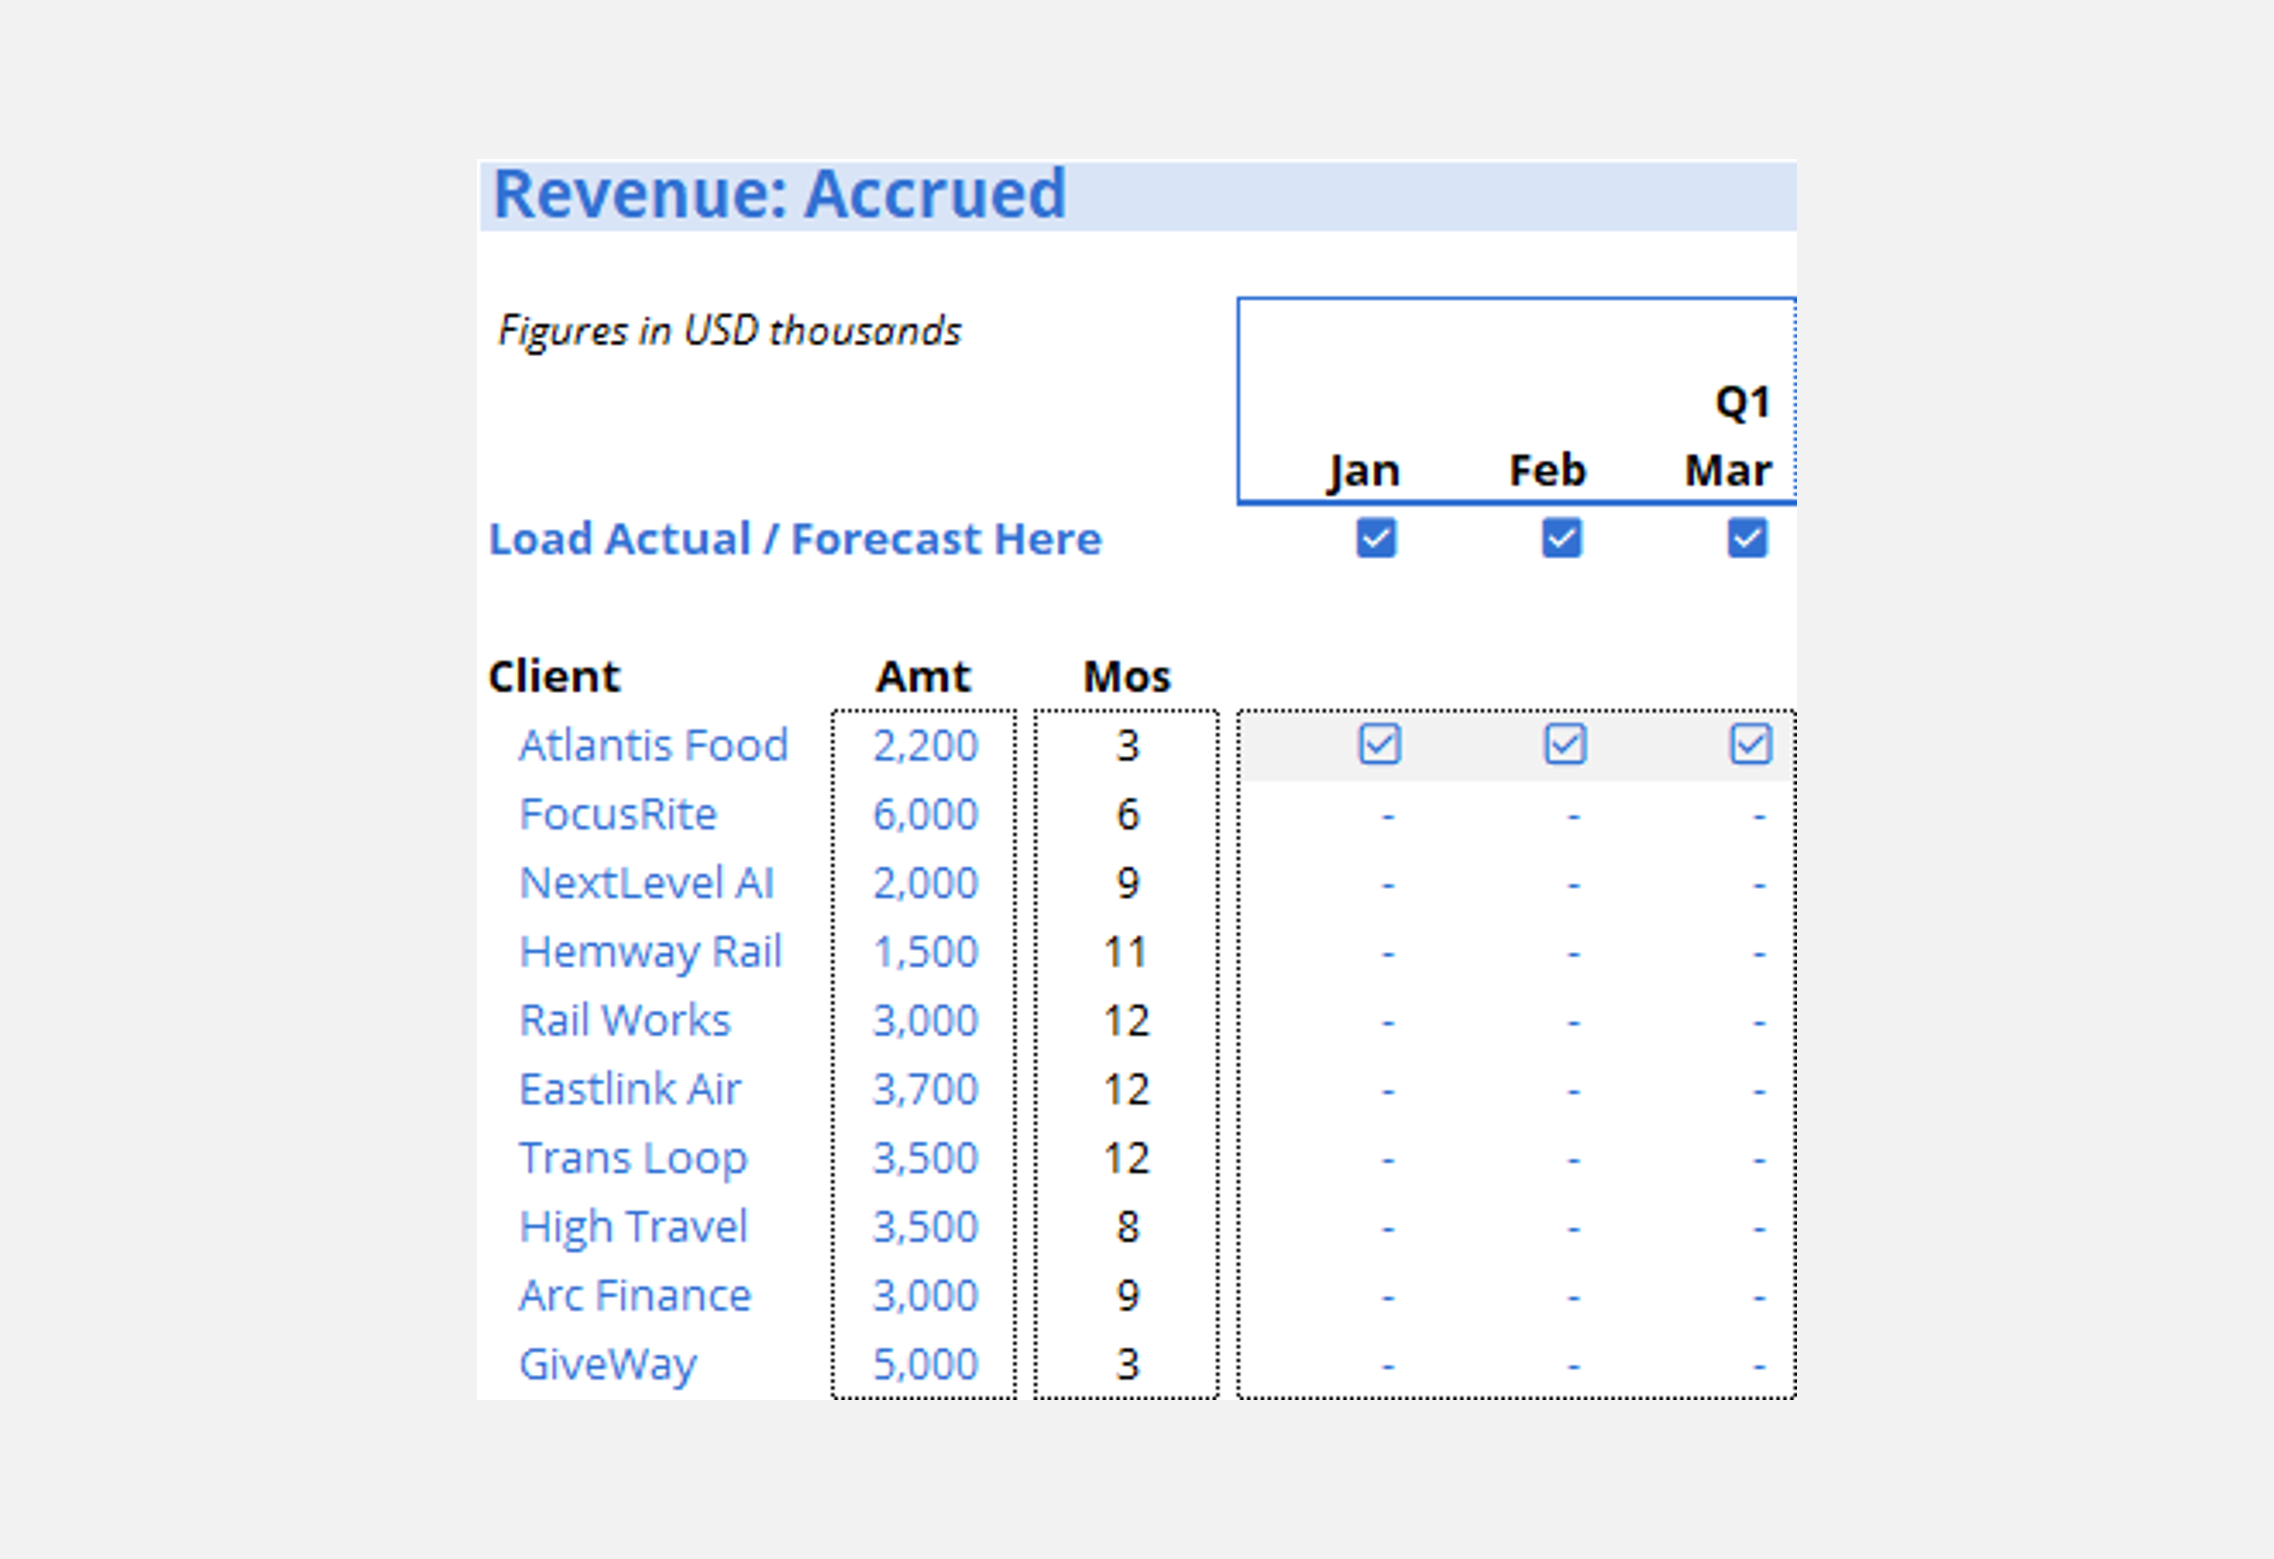The width and height of the screenshot is (2274, 1559).
Task: Click the Load Actual / Forecast Here label
Action: pyautogui.click(x=795, y=540)
